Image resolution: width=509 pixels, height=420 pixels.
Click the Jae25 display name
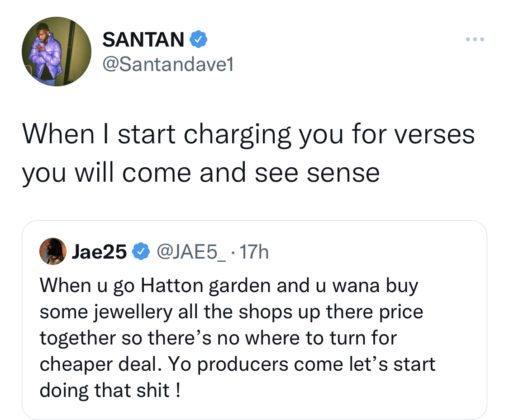99,252
